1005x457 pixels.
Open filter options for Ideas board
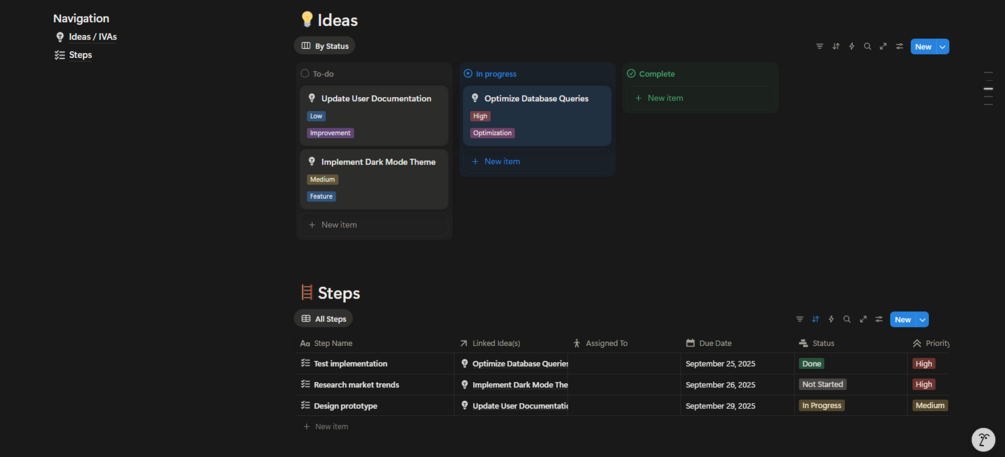pyautogui.click(x=820, y=46)
